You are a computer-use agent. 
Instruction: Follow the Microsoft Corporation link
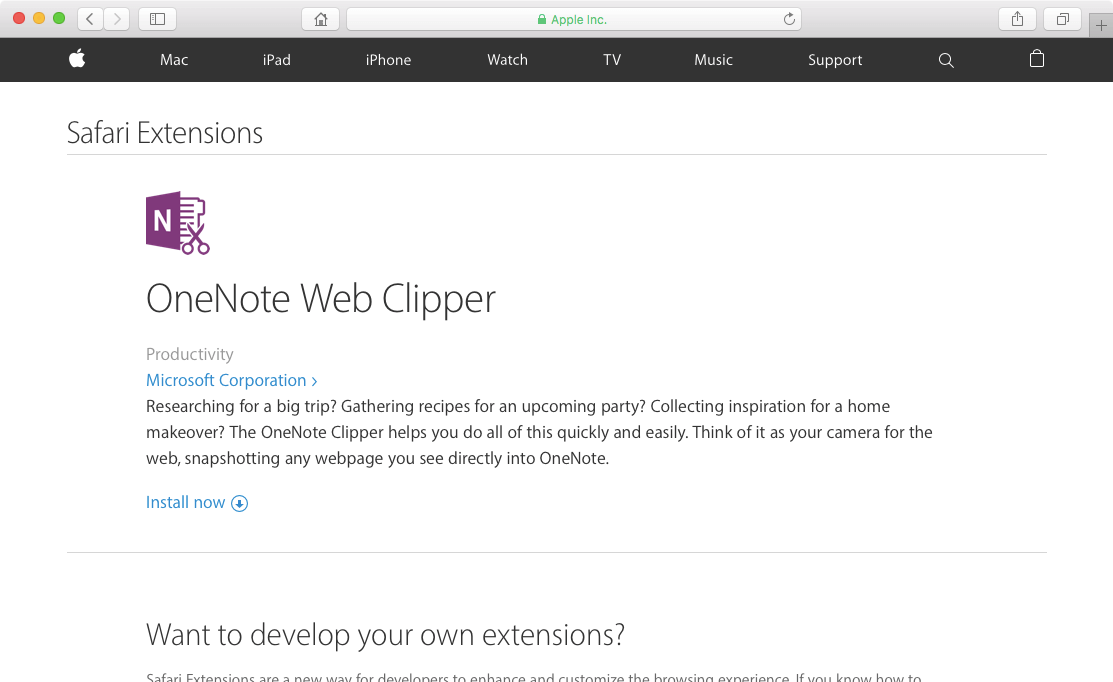pyautogui.click(x=231, y=380)
